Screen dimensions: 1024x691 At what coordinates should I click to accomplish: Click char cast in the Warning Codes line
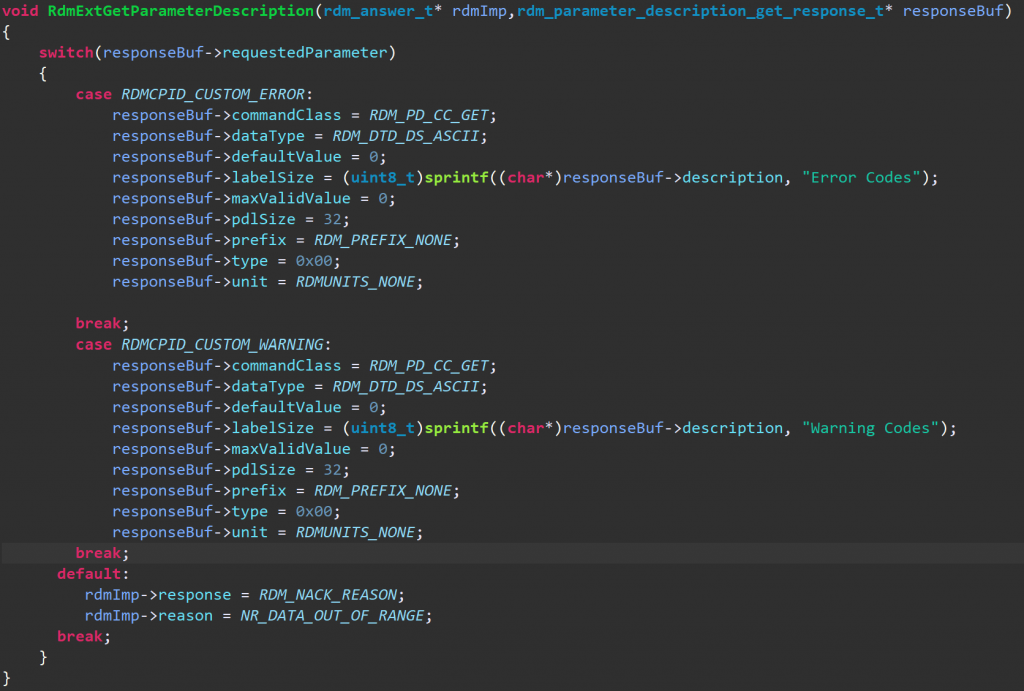coord(526,428)
